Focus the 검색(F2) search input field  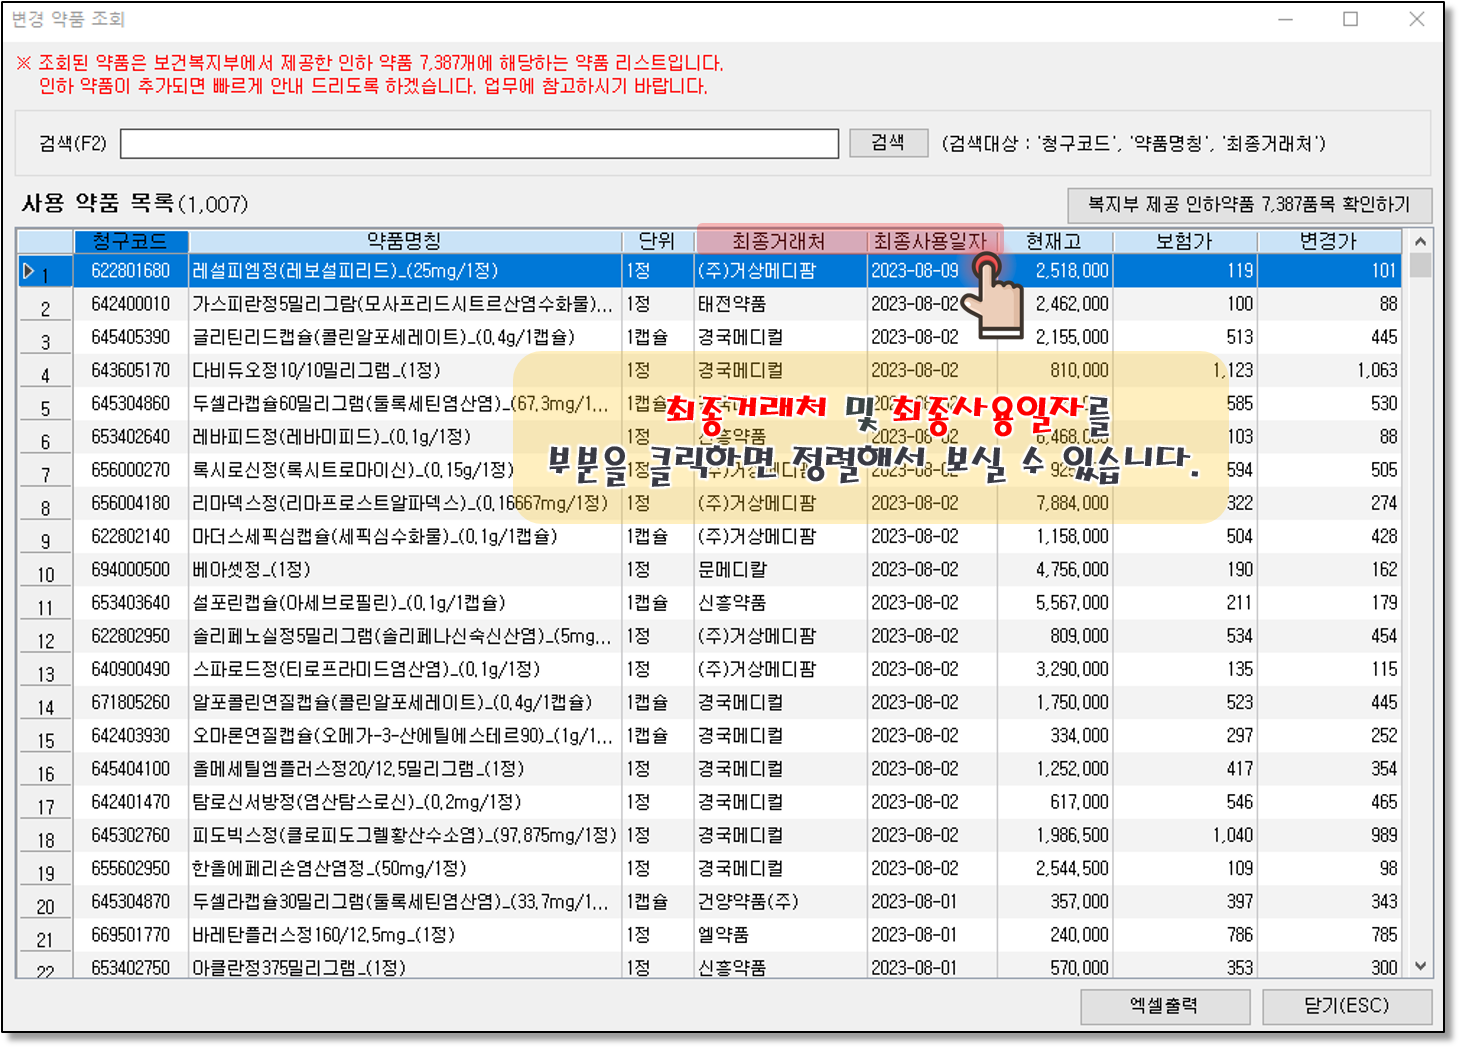pyautogui.click(x=479, y=144)
